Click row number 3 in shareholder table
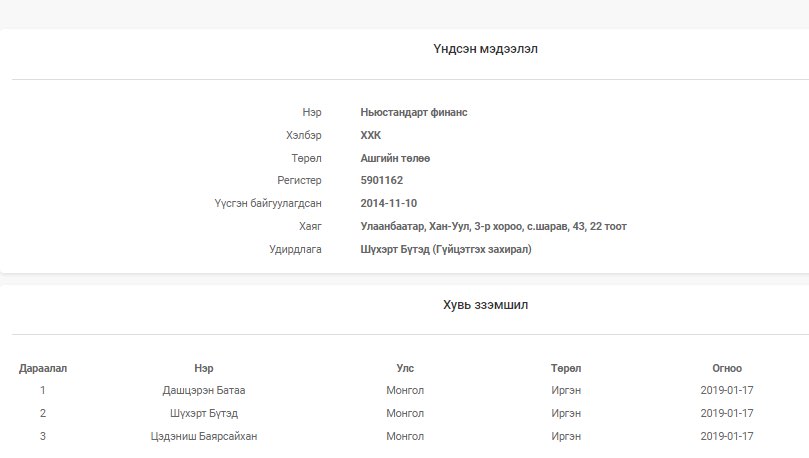This screenshot has height=458, width=809. [x=43, y=436]
